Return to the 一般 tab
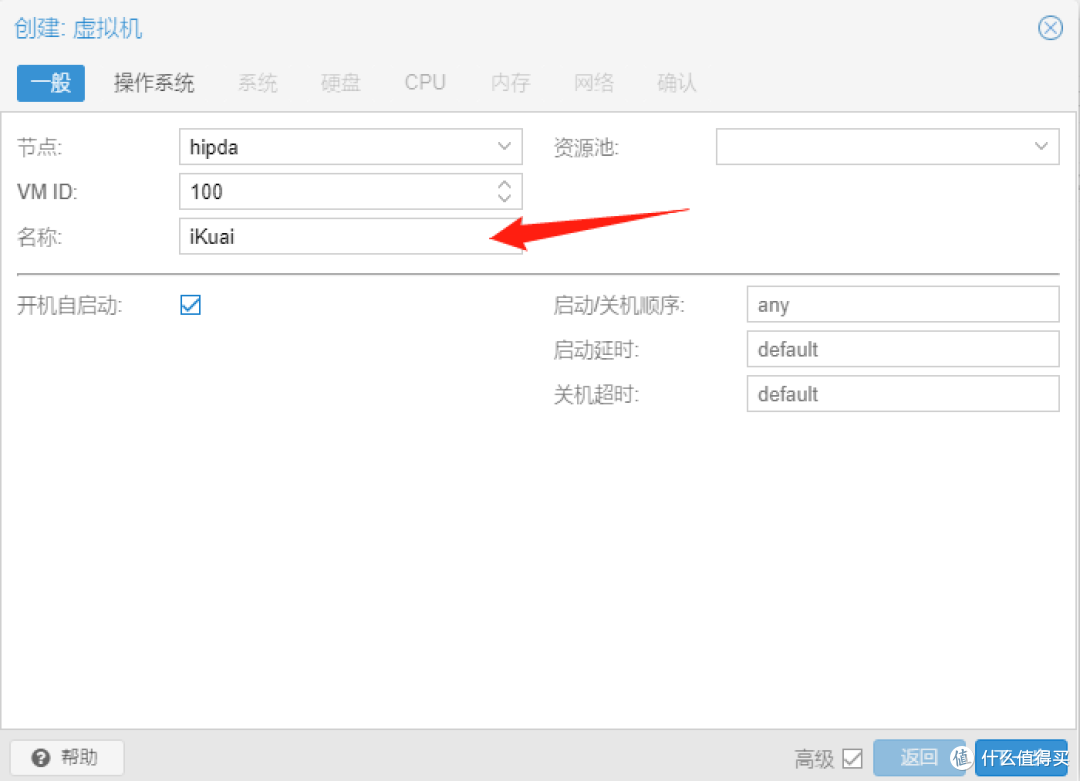Image resolution: width=1080 pixels, height=781 pixels. coord(50,84)
